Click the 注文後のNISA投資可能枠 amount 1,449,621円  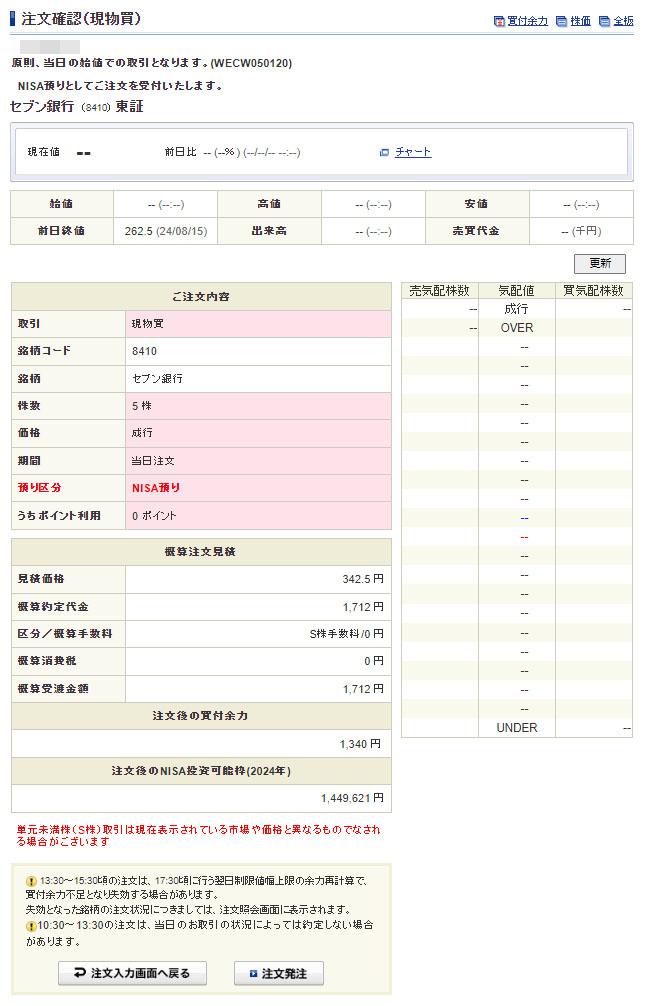(352, 798)
